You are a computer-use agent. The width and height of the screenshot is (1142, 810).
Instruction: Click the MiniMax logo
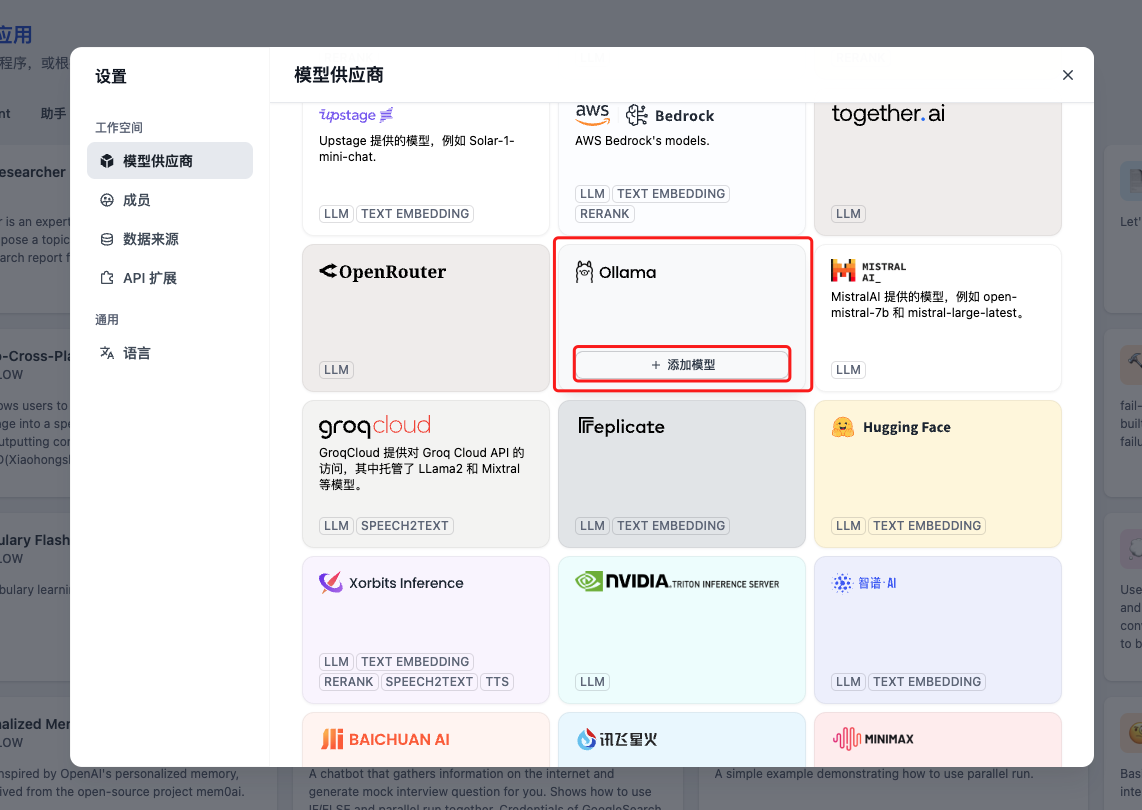tap(873, 739)
